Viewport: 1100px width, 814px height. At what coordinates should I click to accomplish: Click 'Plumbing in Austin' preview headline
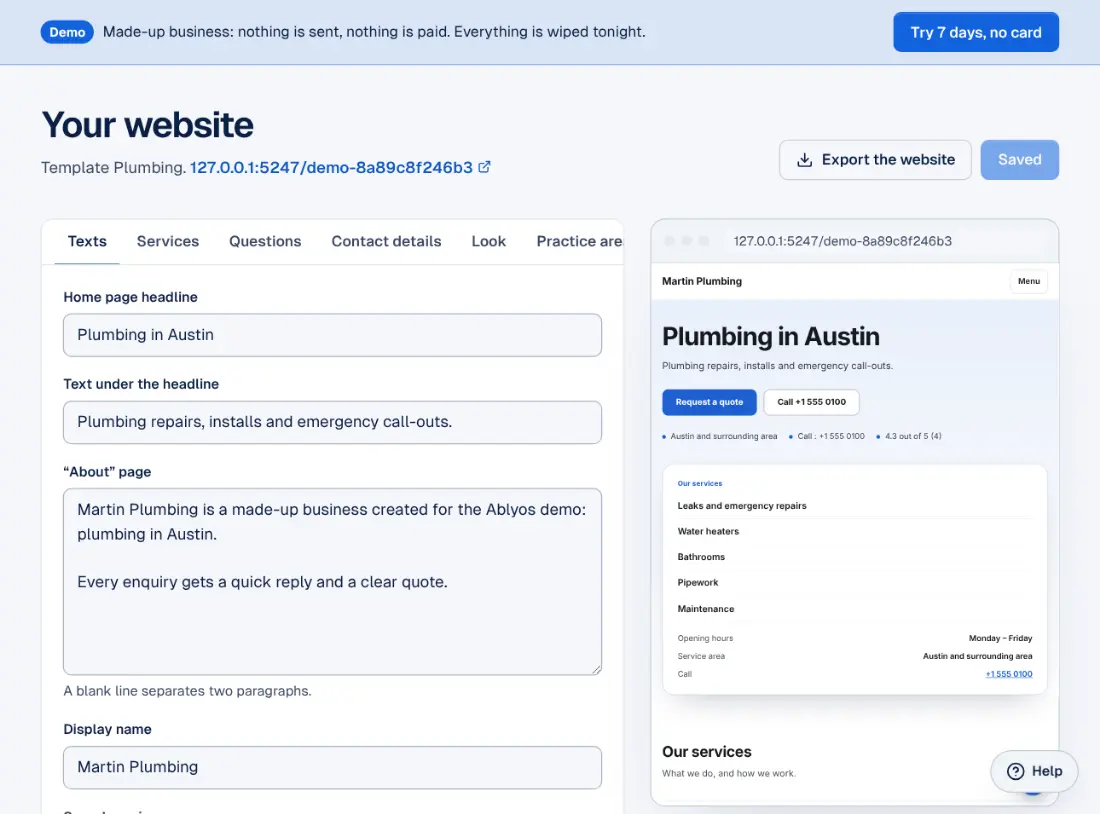[x=770, y=337]
